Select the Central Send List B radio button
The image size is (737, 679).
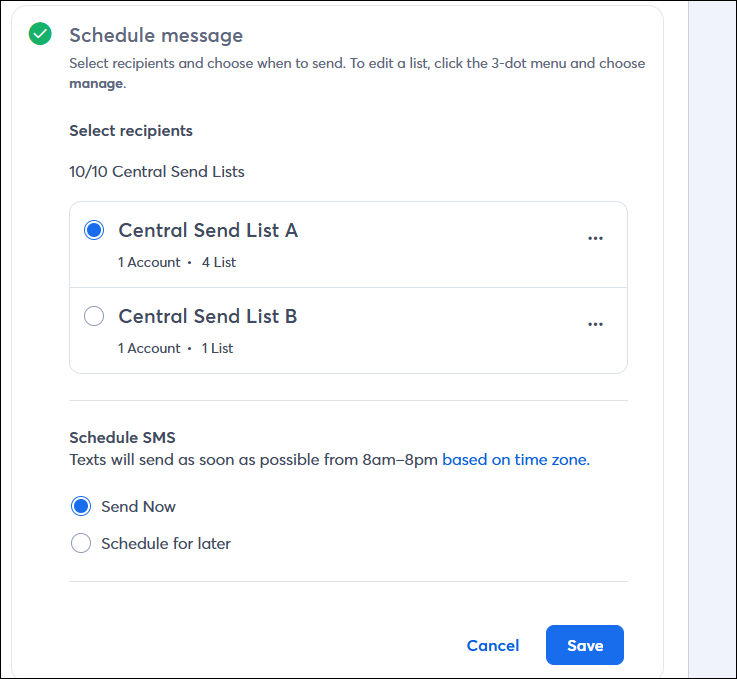94,316
